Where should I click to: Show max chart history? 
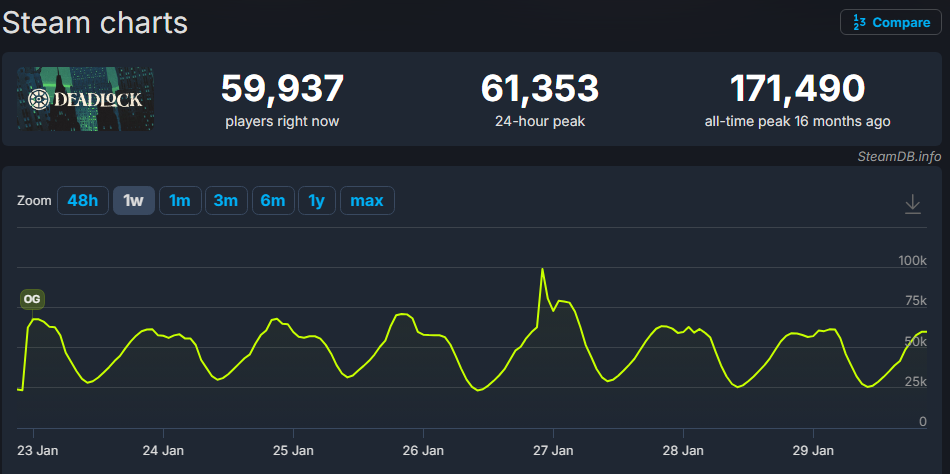coord(367,201)
